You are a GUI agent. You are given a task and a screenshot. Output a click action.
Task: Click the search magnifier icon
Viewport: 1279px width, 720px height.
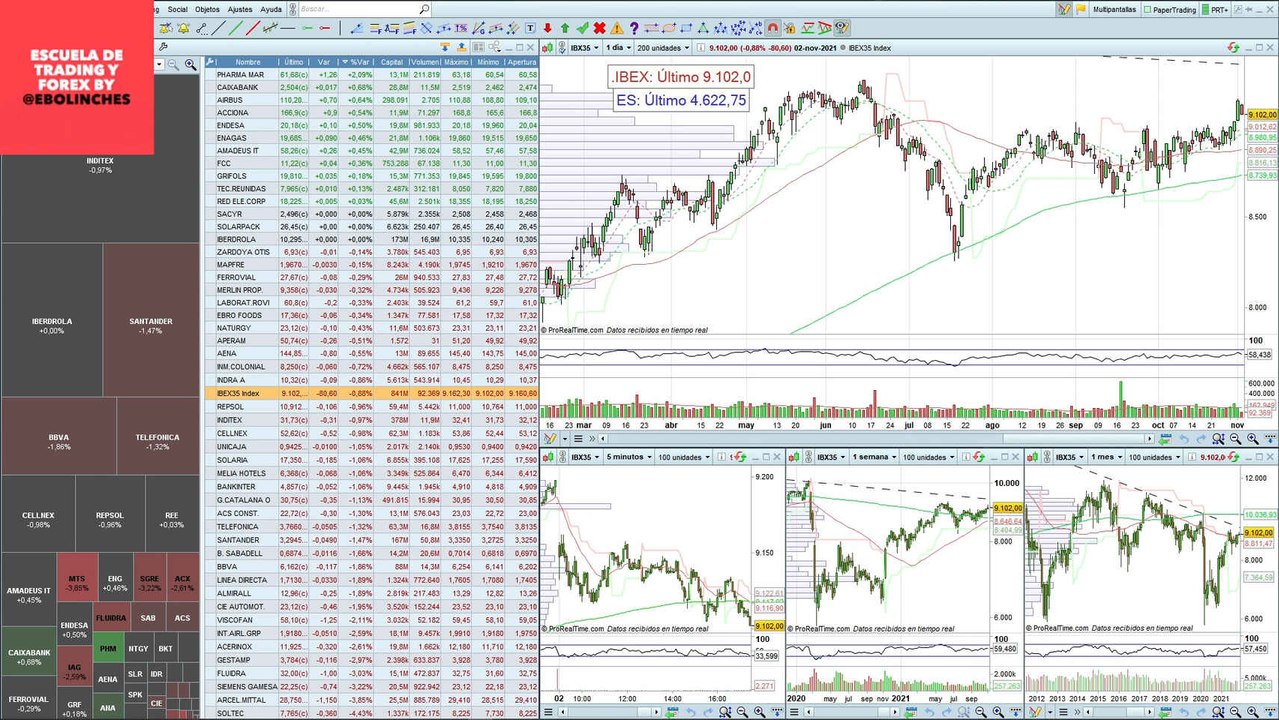pos(424,9)
